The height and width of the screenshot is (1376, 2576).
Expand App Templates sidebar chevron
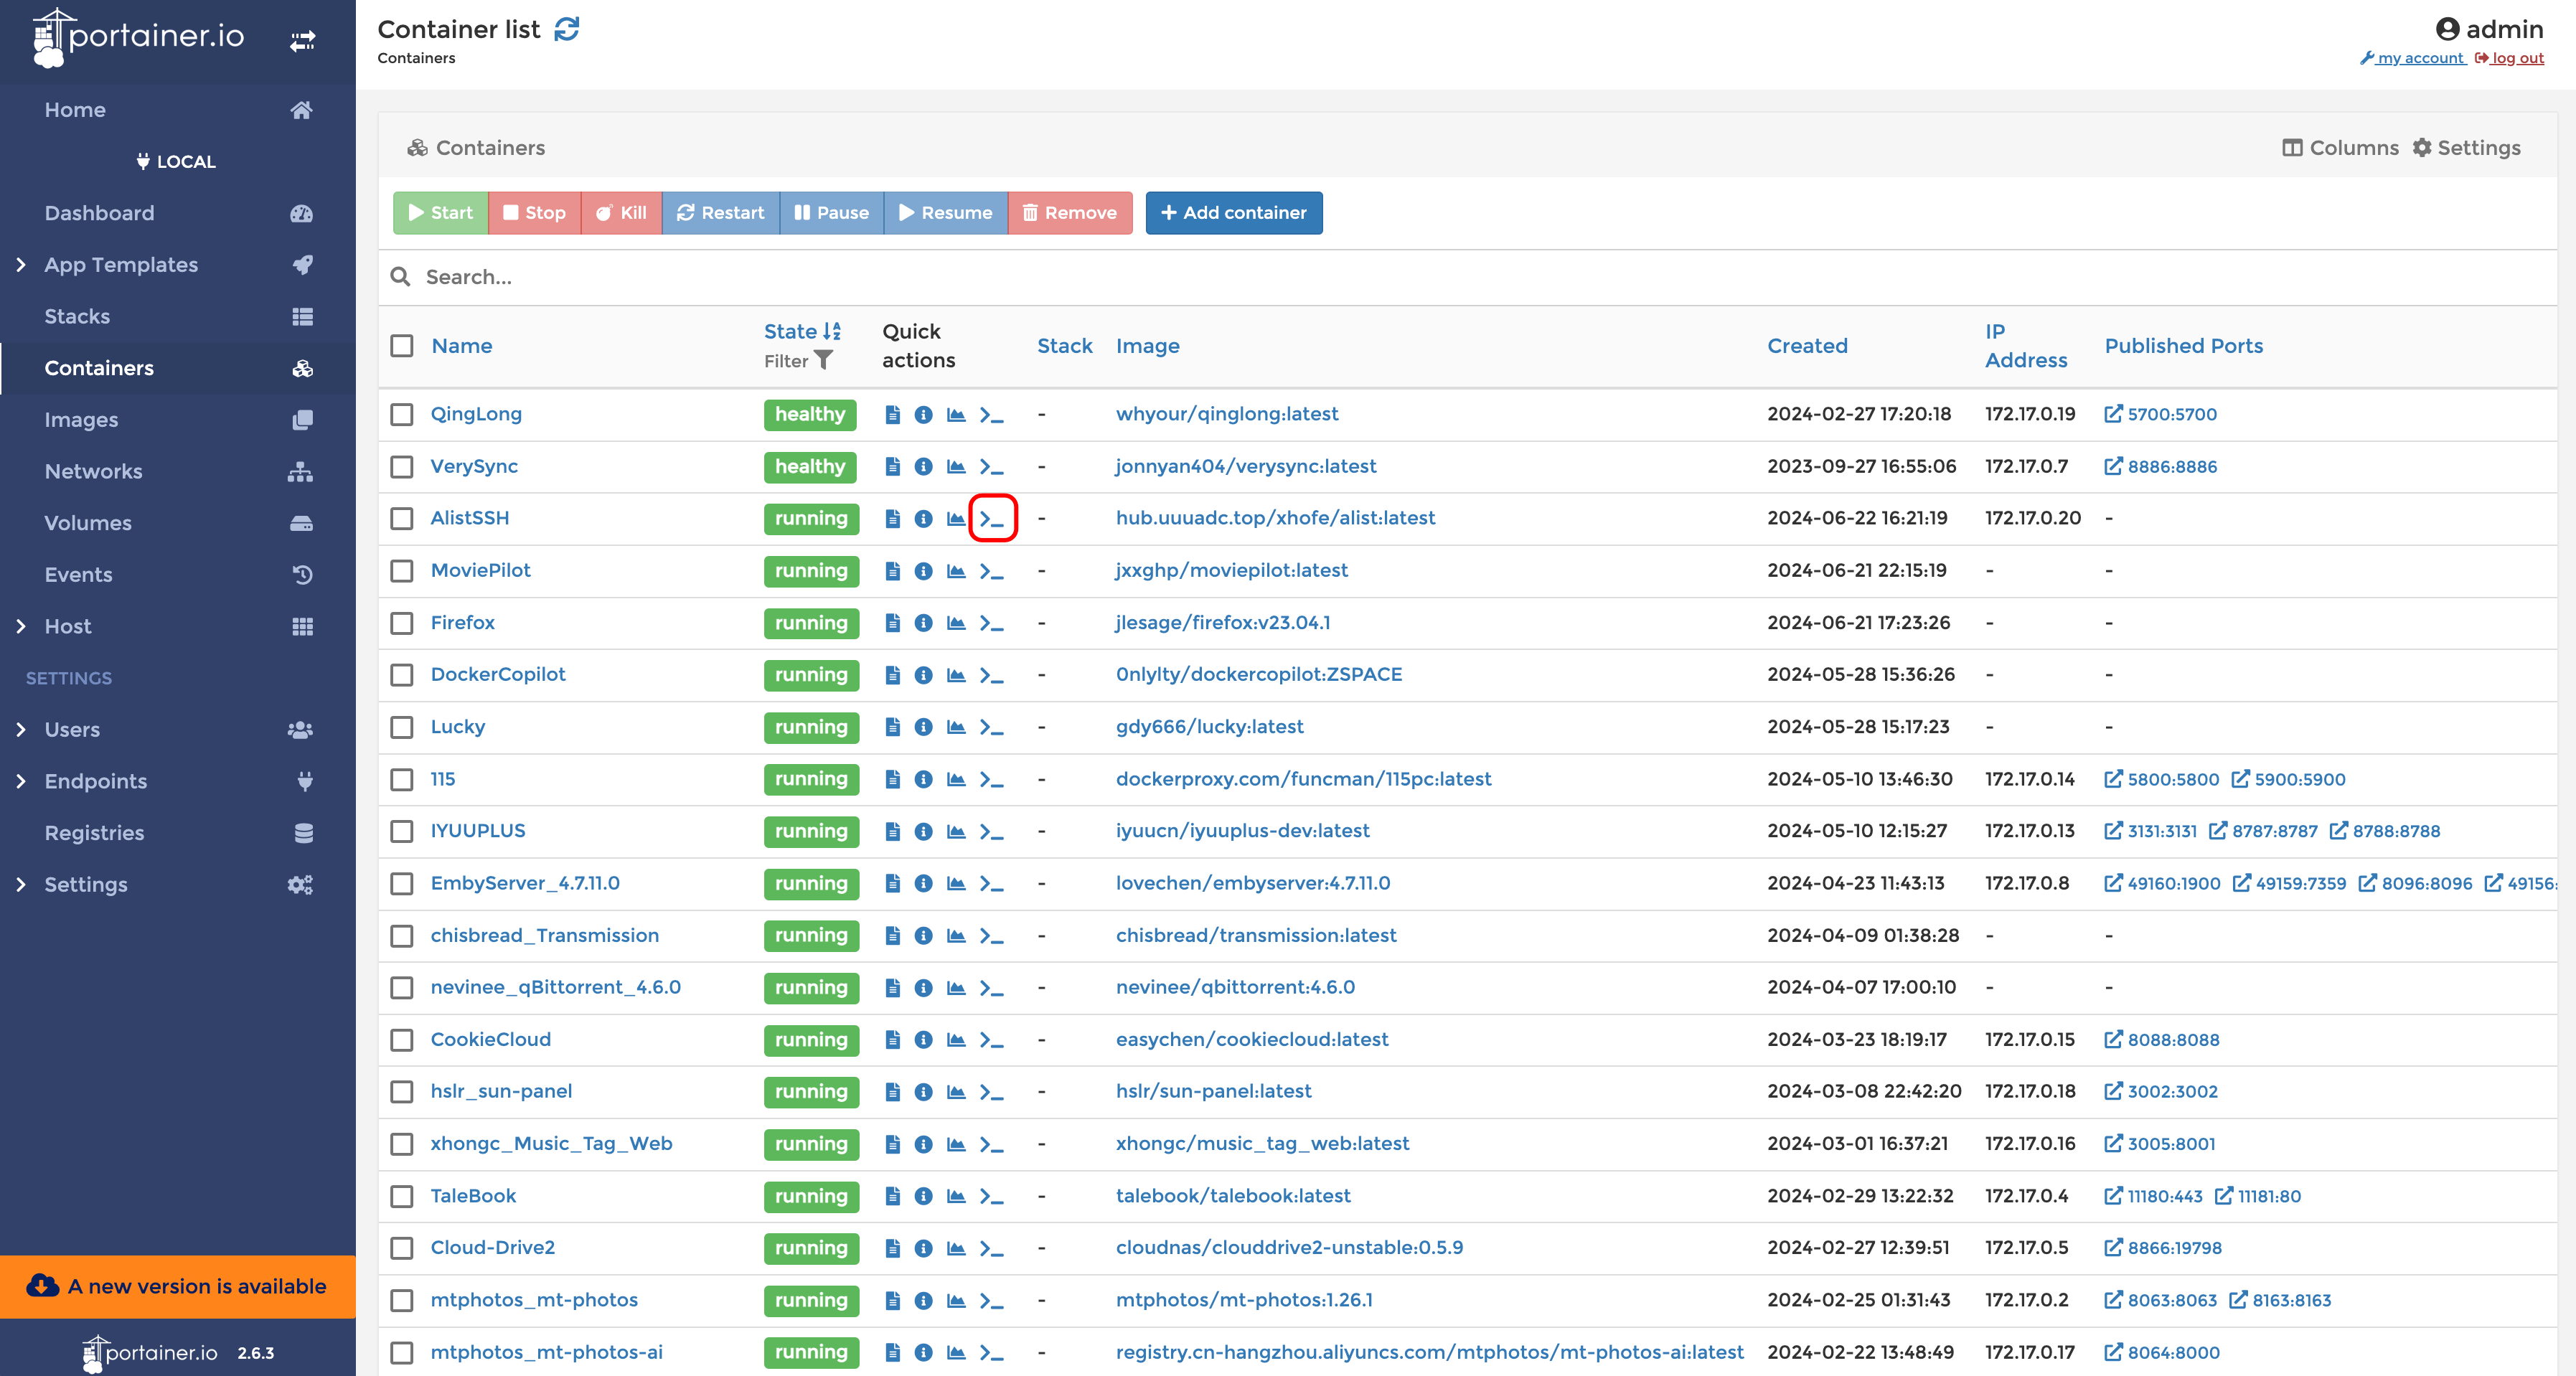tap(21, 265)
